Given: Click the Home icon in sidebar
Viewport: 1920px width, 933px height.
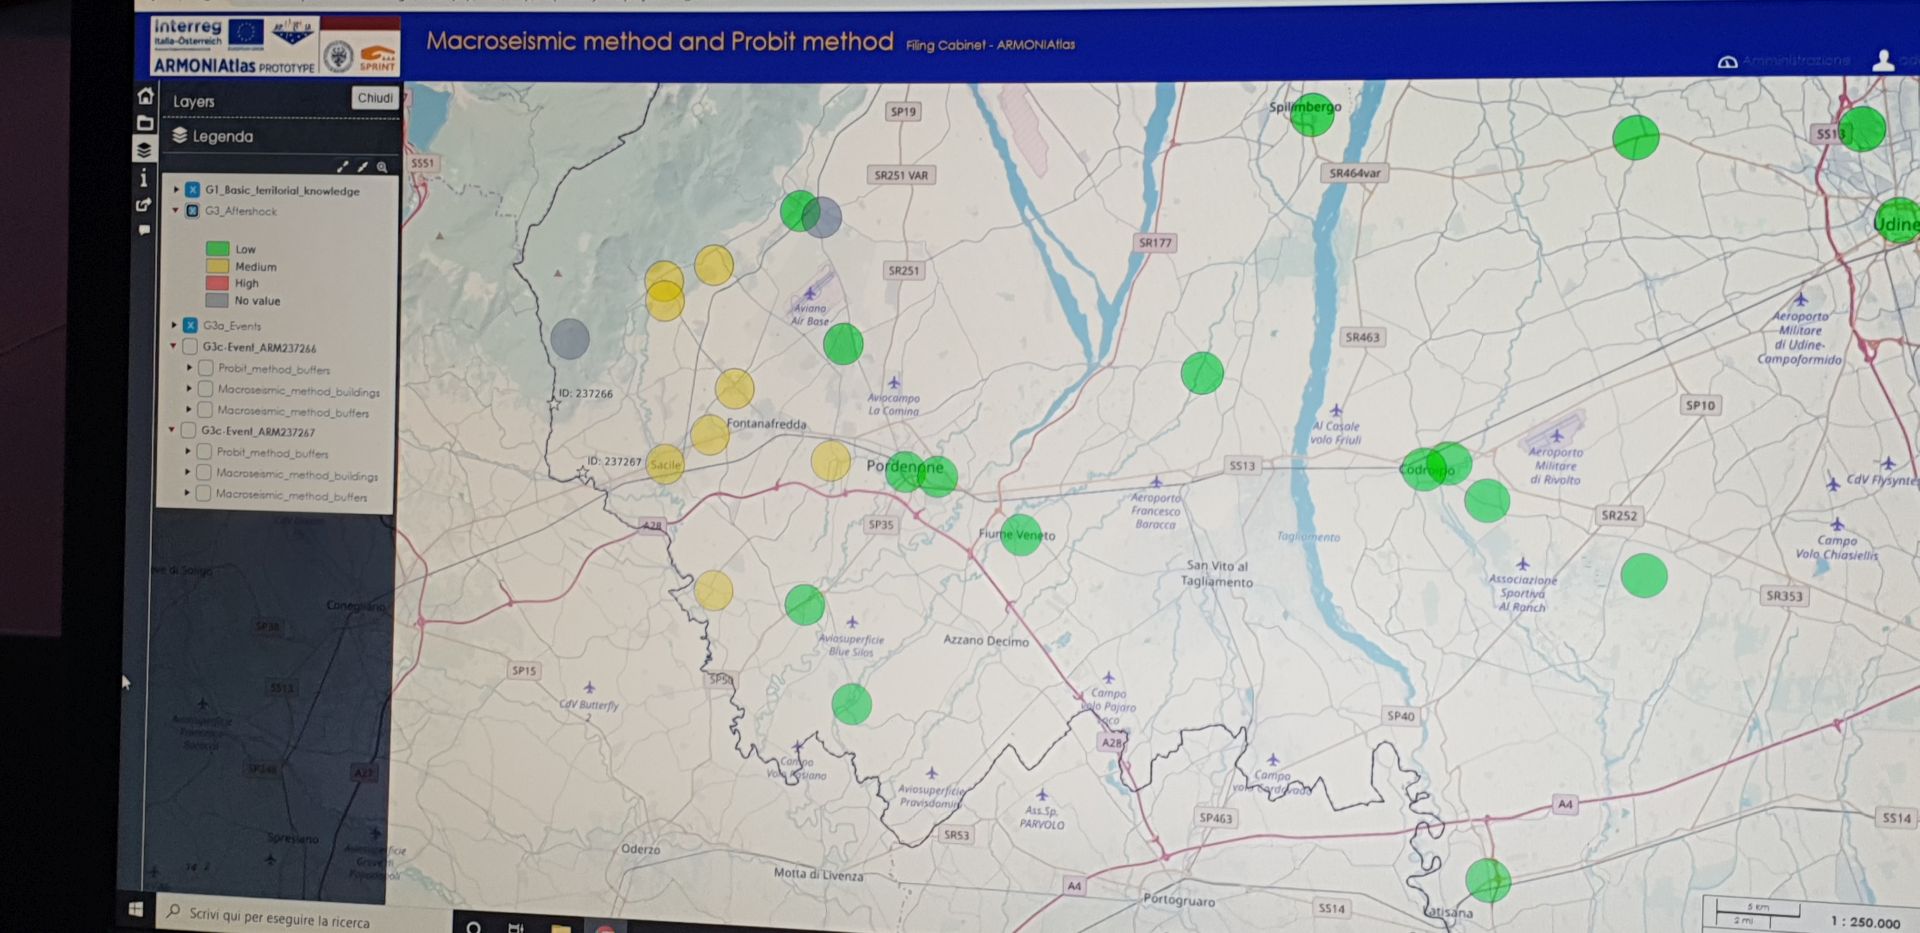Looking at the screenshot, I should (x=145, y=96).
